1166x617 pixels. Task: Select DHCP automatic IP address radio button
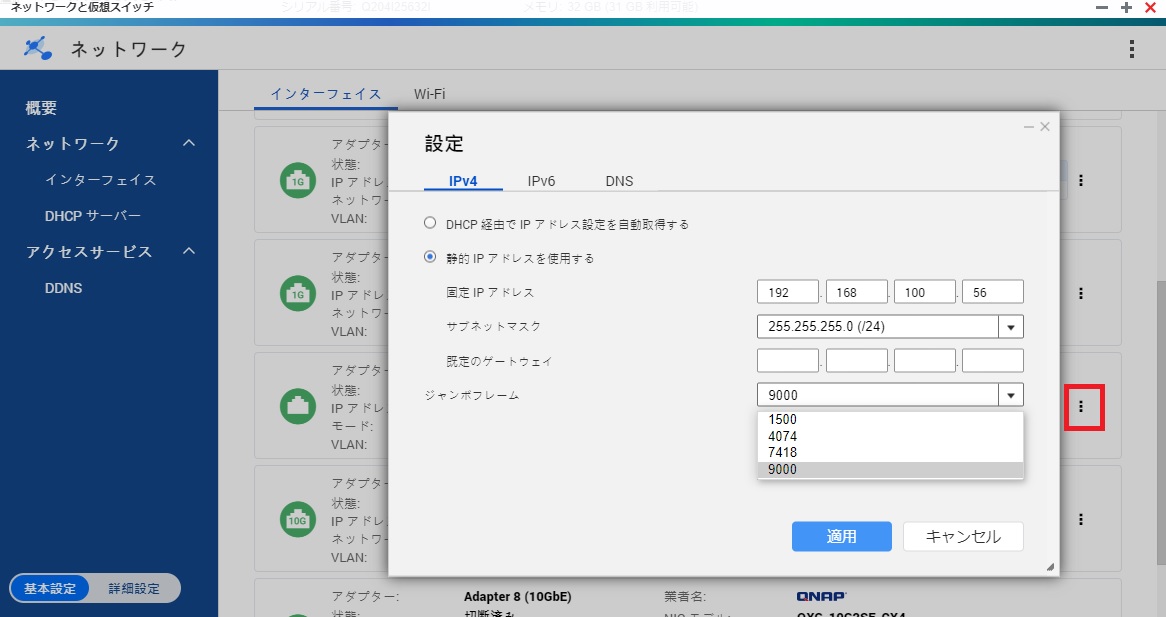coord(430,224)
